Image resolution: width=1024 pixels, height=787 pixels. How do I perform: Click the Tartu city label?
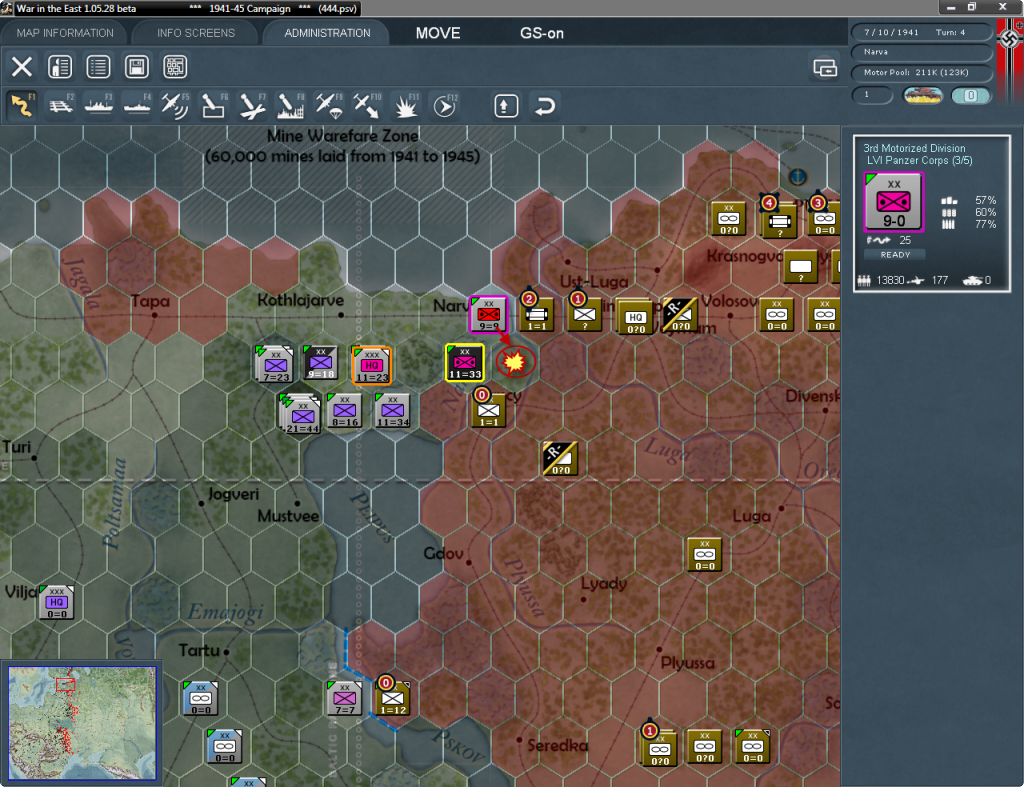pyautogui.click(x=199, y=650)
